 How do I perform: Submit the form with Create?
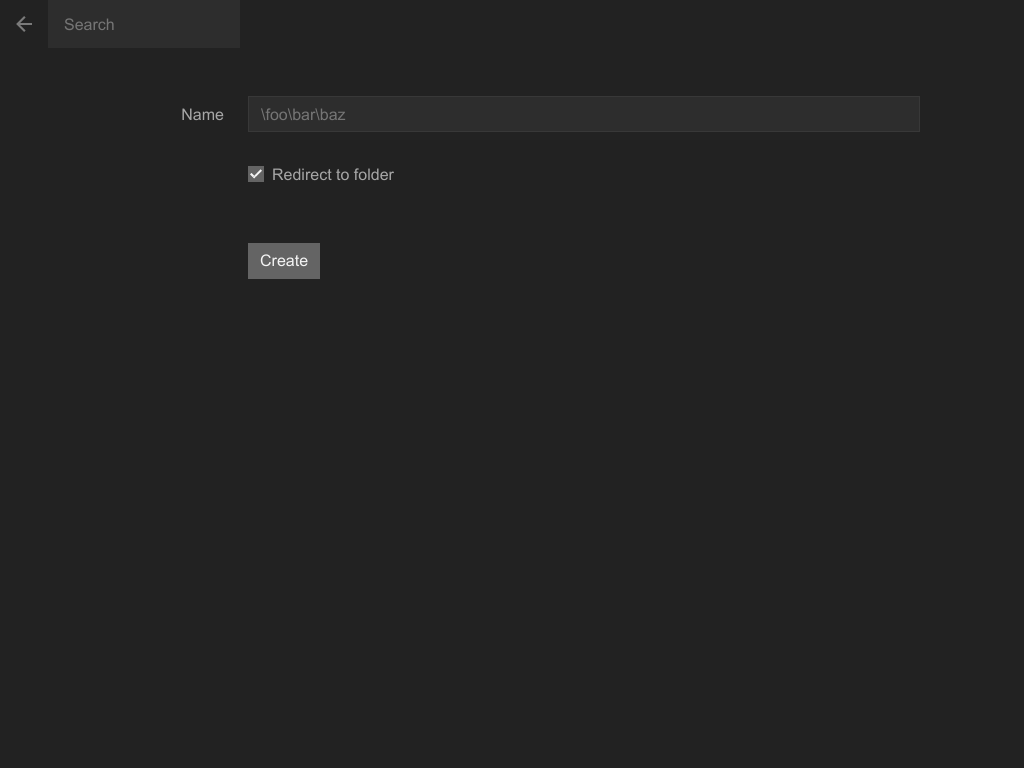(284, 261)
